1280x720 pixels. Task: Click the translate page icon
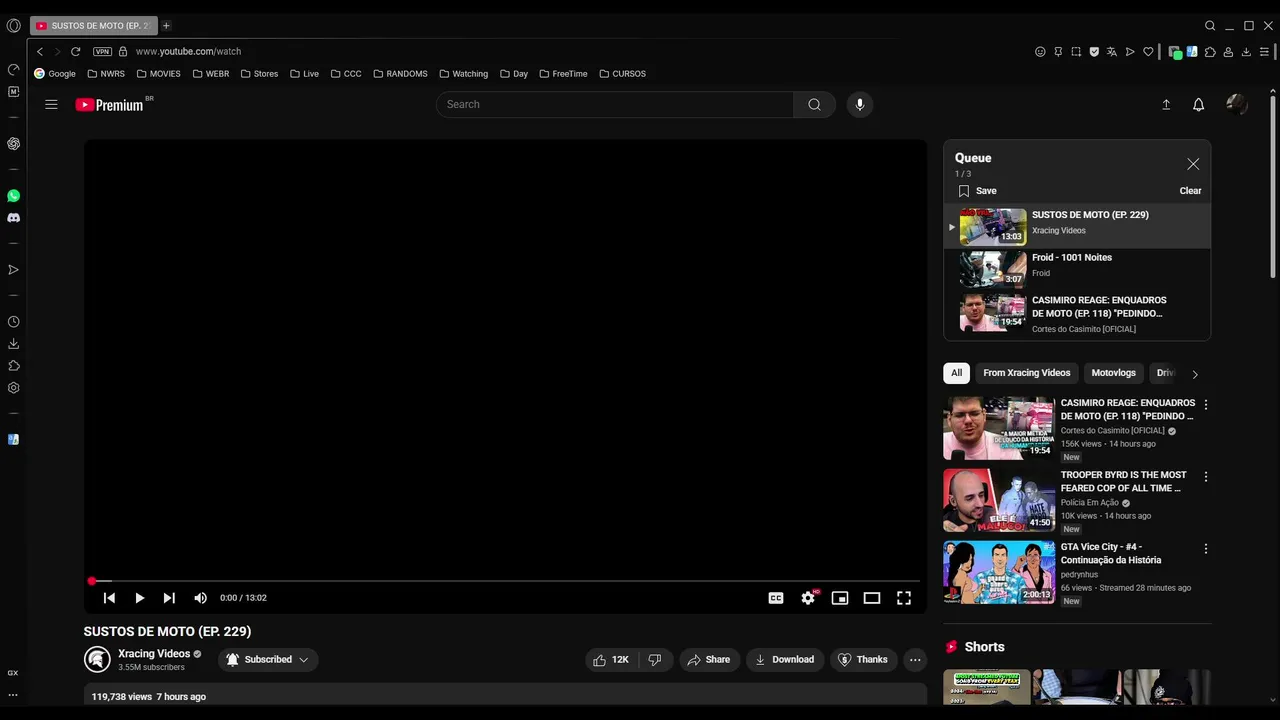pyautogui.click(x=1112, y=52)
